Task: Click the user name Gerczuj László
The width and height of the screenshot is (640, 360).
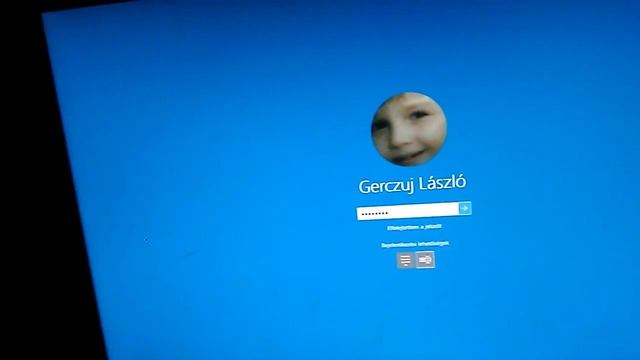Action: click(x=412, y=184)
